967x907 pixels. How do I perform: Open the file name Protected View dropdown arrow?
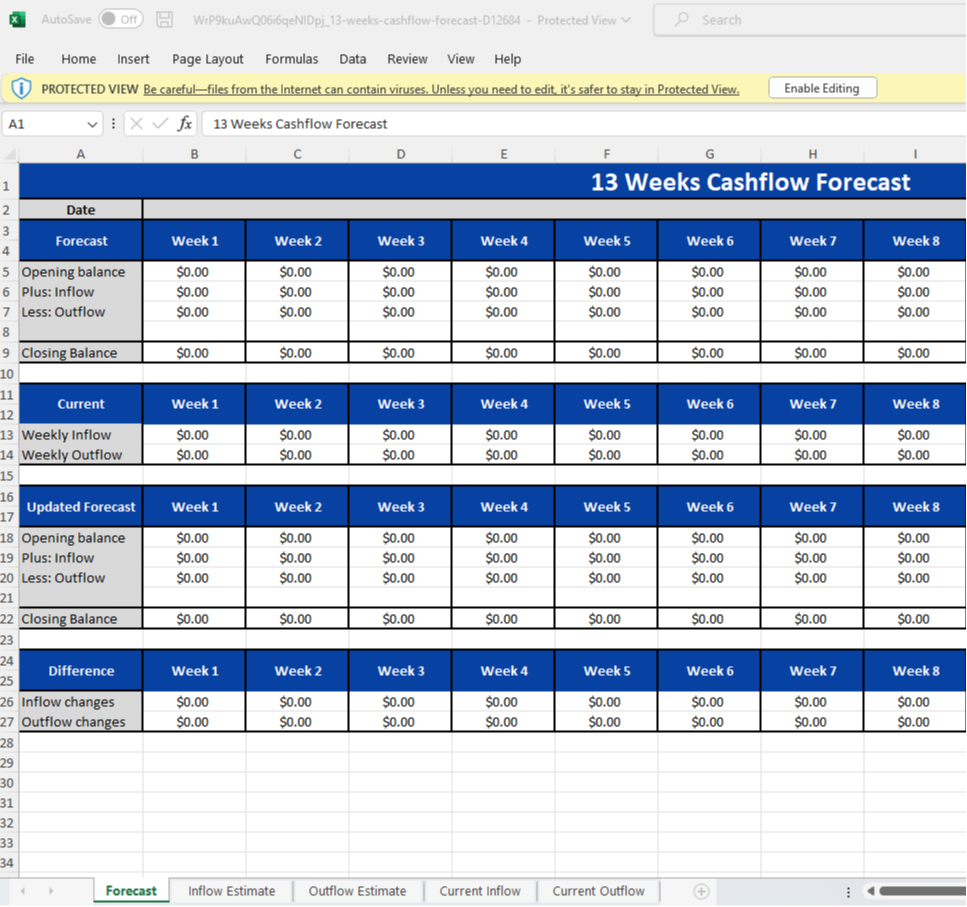pyautogui.click(x=627, y=20)
